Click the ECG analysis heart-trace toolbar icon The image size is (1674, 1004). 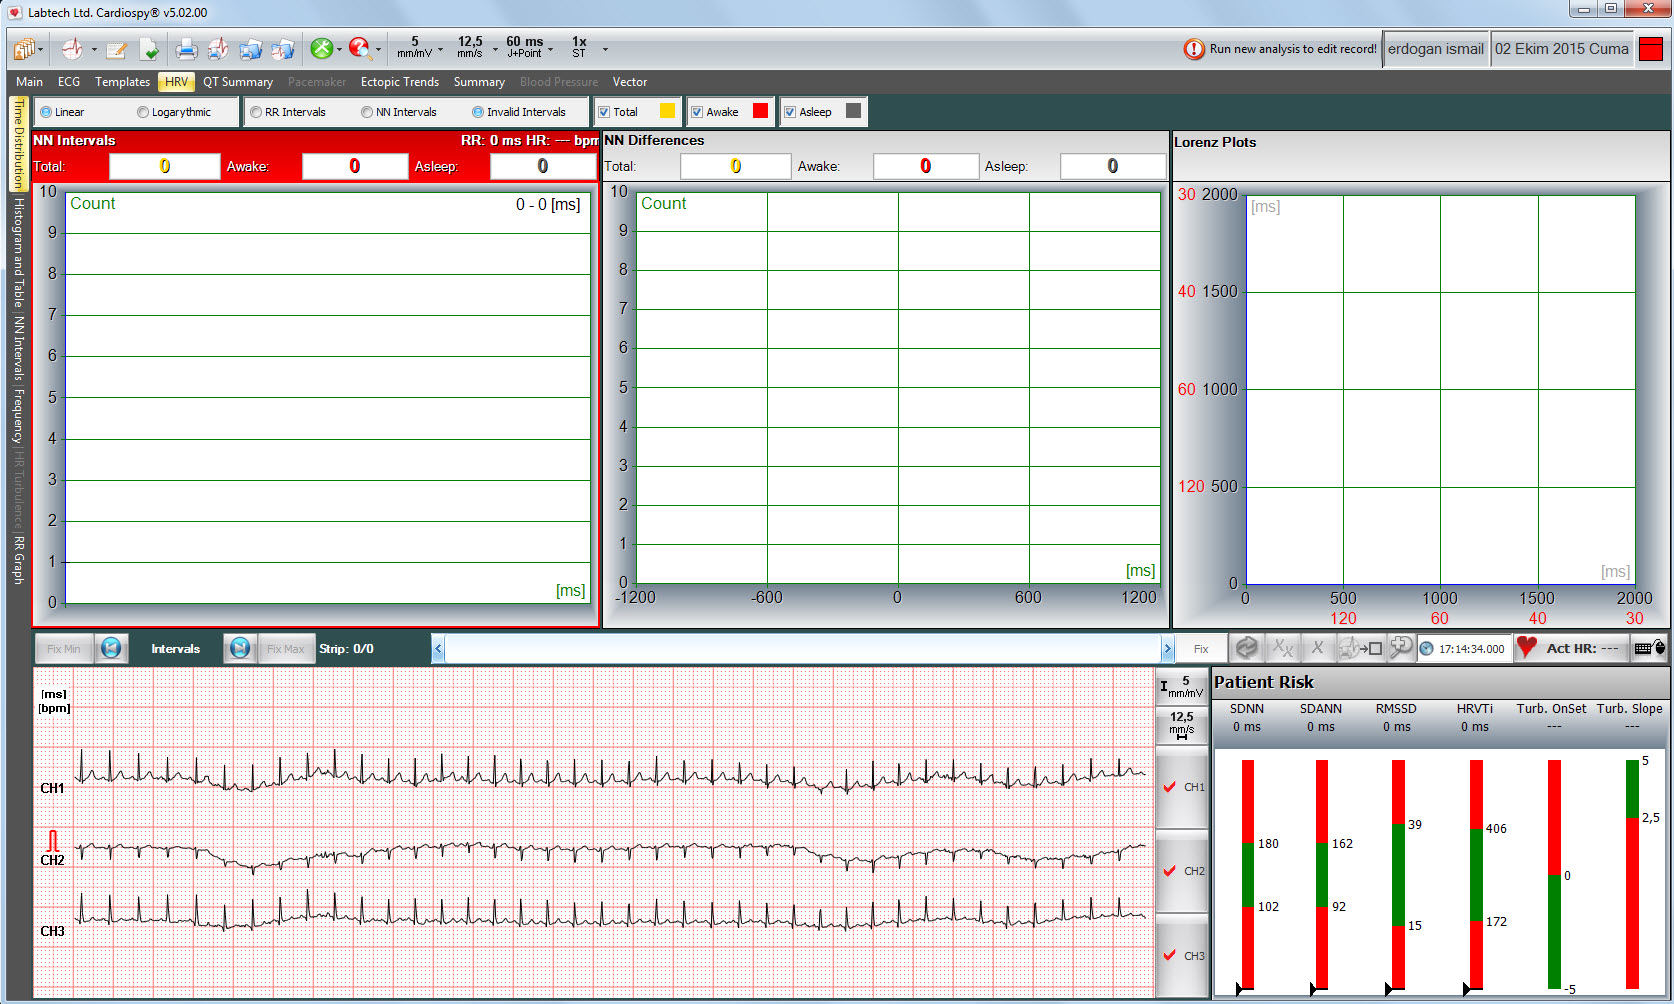pyautogui.click(x=72, y=48)
